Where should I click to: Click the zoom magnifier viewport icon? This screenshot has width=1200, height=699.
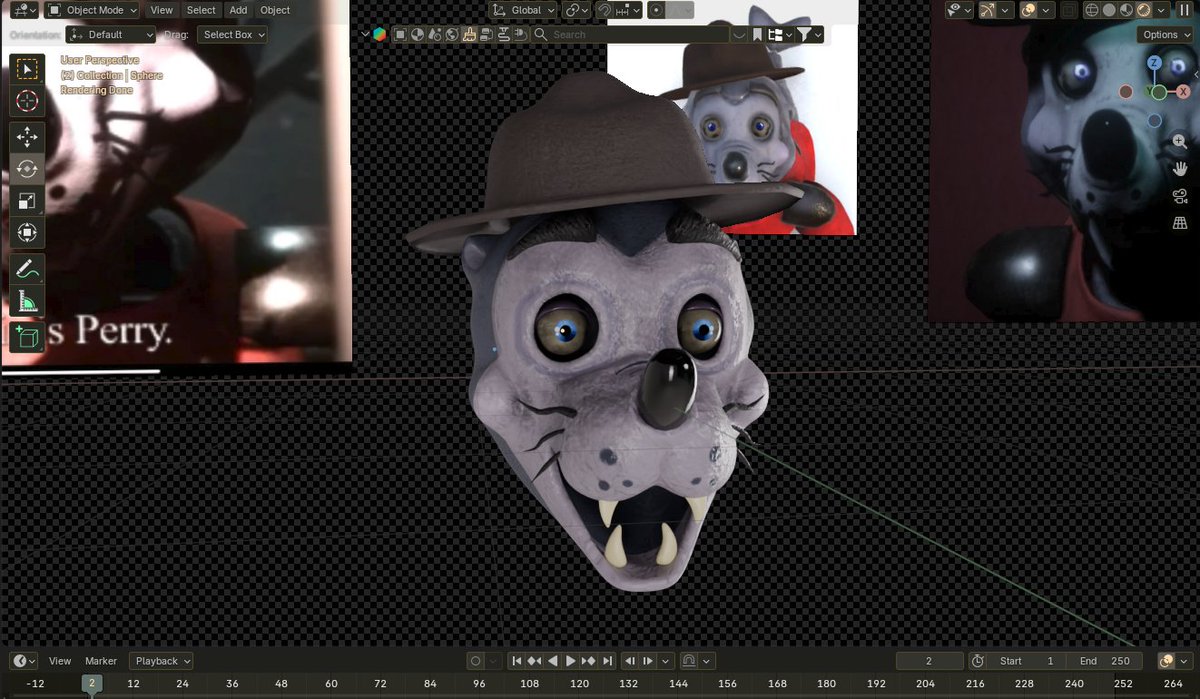(x=1180, y=143)
